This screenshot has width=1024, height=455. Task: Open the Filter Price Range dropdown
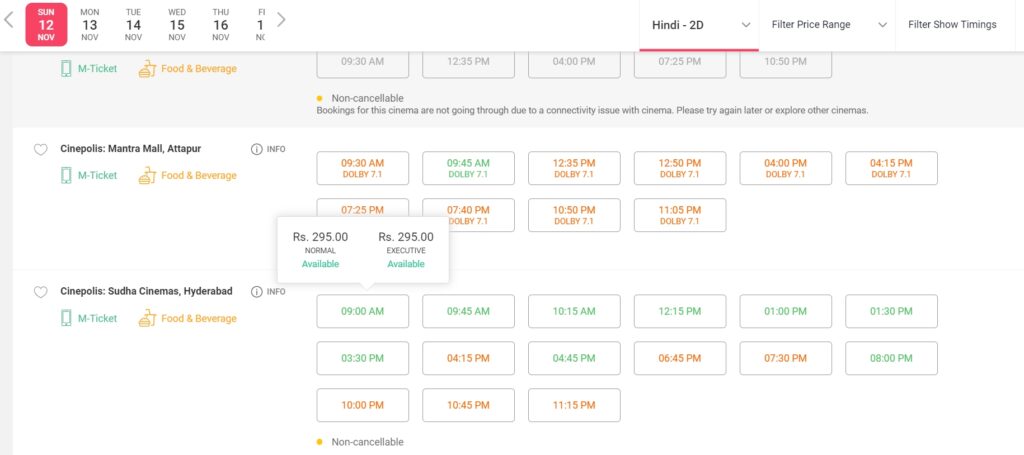827,25
